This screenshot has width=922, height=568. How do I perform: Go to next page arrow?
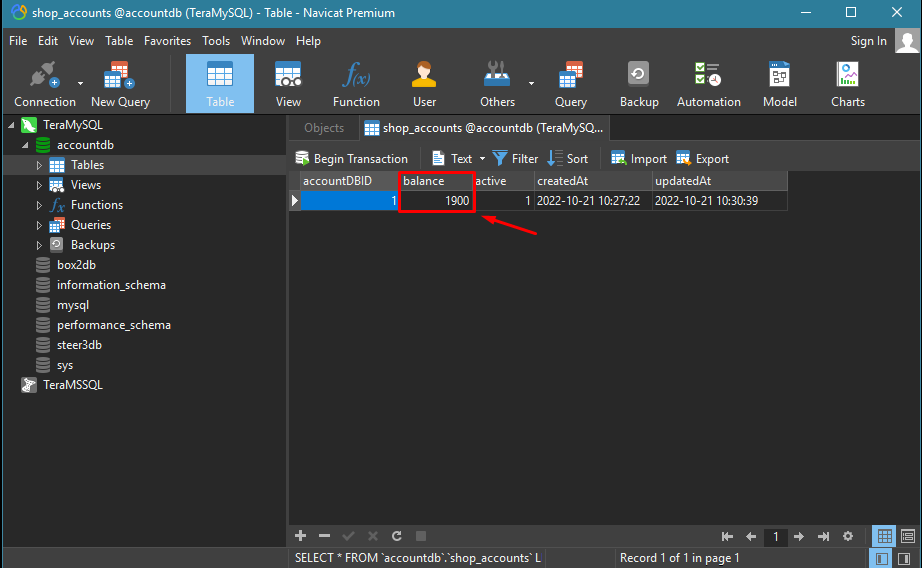click(x=799, y=536)
